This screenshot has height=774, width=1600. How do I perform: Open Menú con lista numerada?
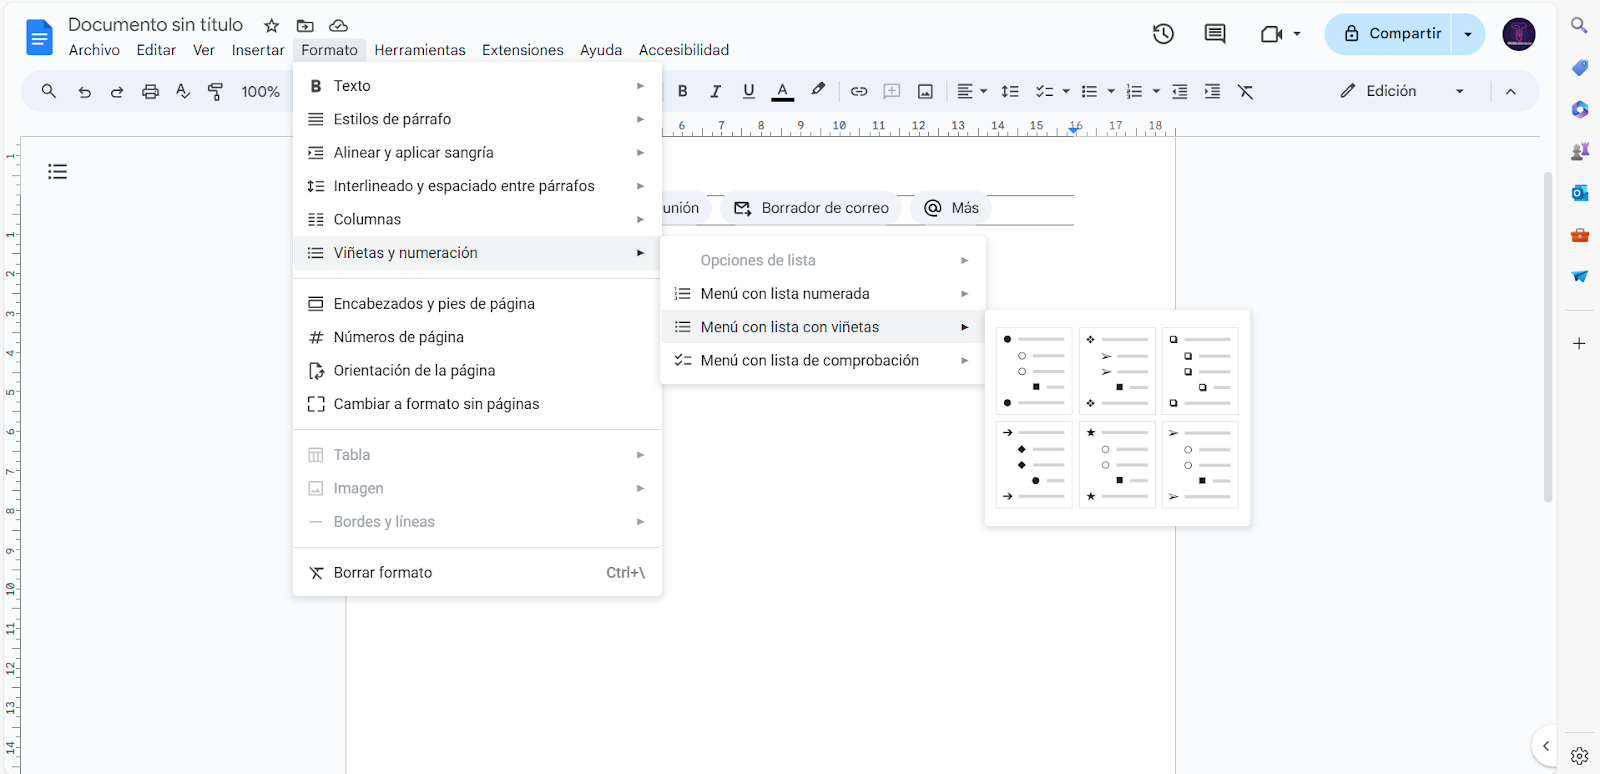pos(823,294)
